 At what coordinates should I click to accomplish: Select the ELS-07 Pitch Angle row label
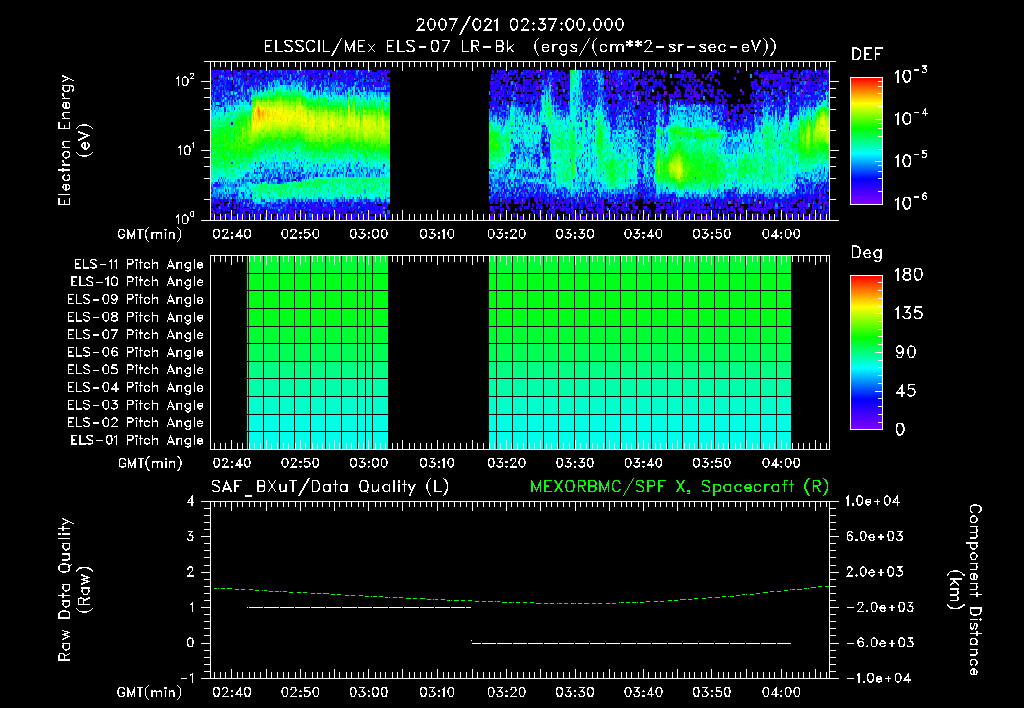point(136,334)
